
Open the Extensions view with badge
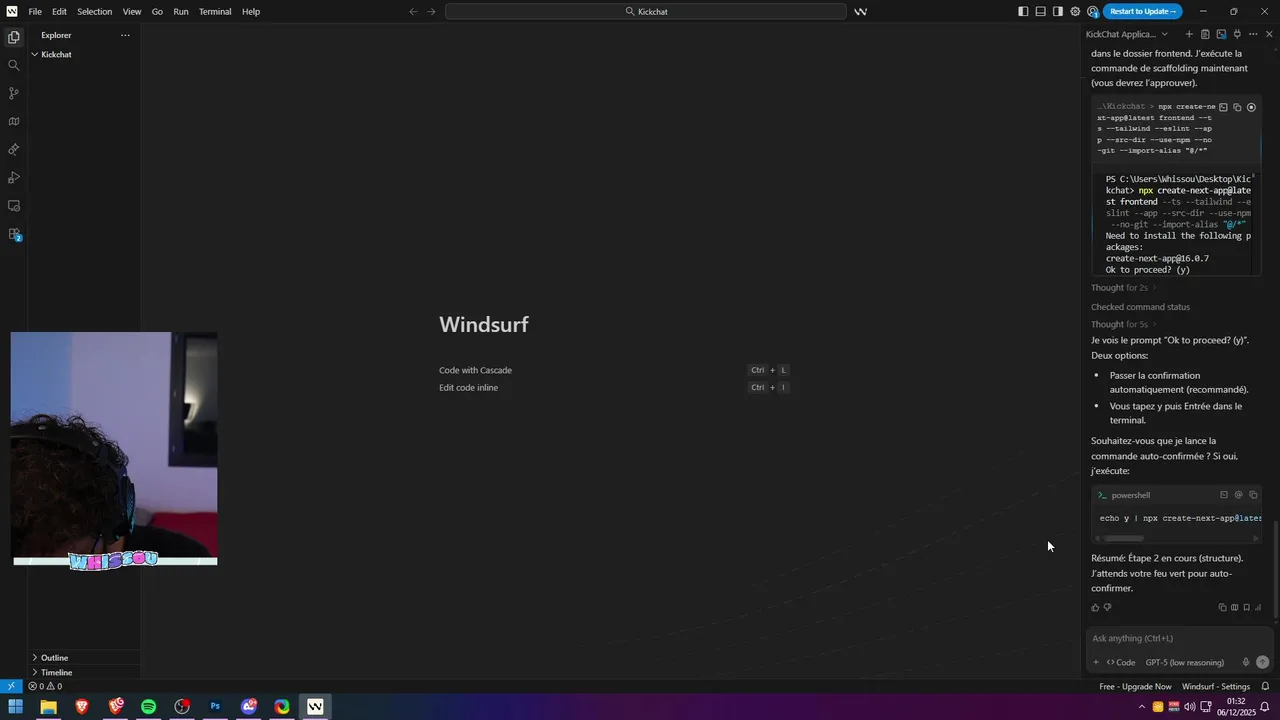click(14, 234)
